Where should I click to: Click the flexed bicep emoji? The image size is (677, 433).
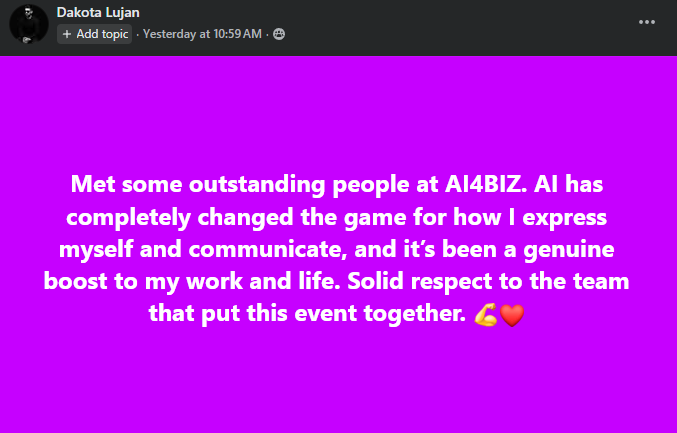pos(486,317)
